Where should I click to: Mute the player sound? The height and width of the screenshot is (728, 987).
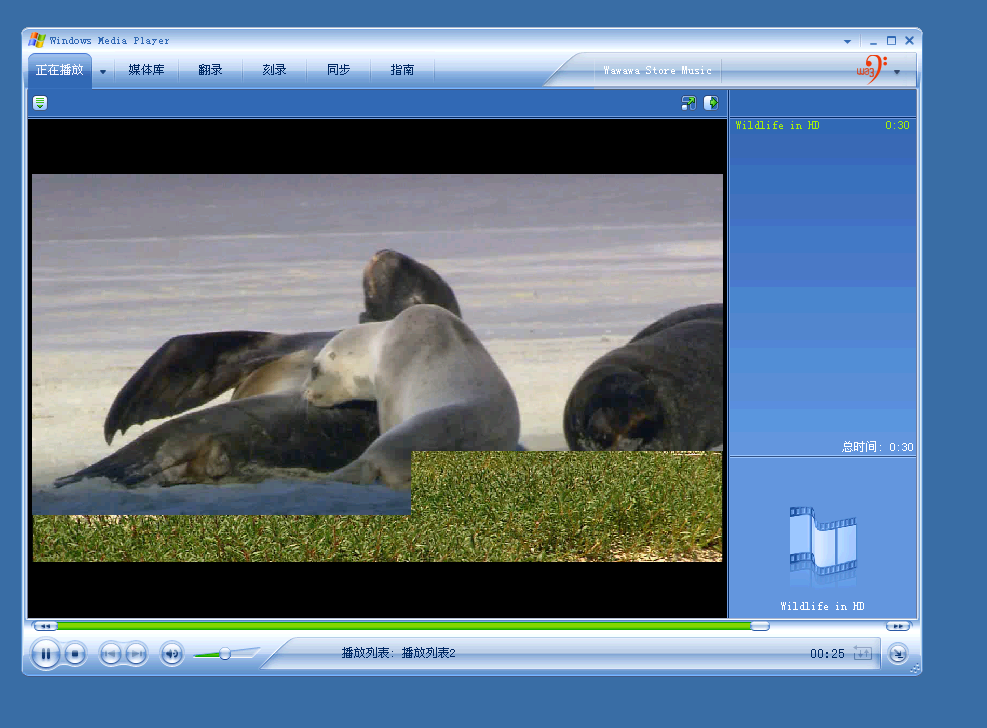click(x=172, y=654)
